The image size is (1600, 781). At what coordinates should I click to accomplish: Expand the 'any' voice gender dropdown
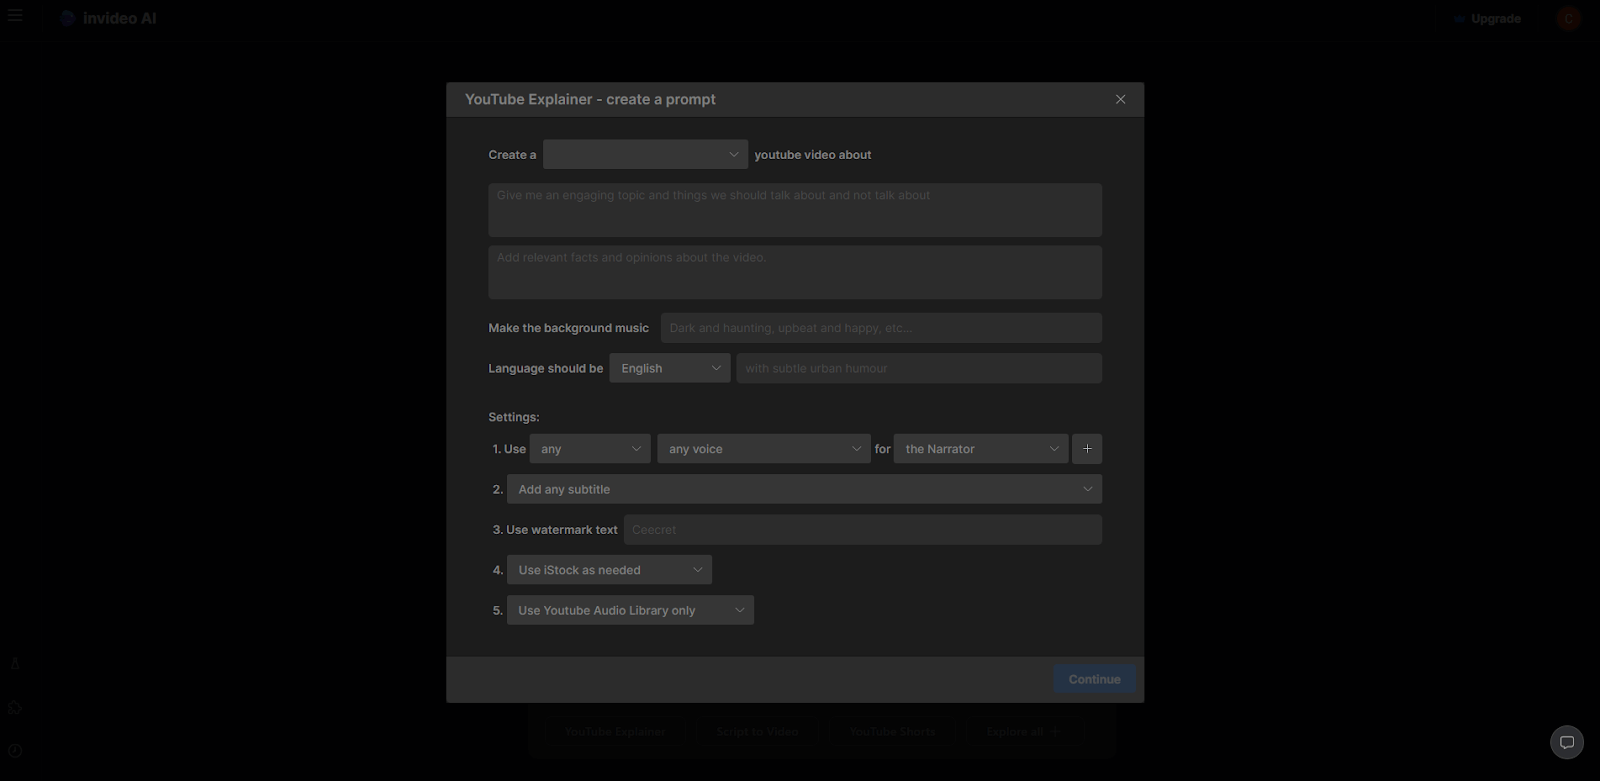[x=590, y=449]
